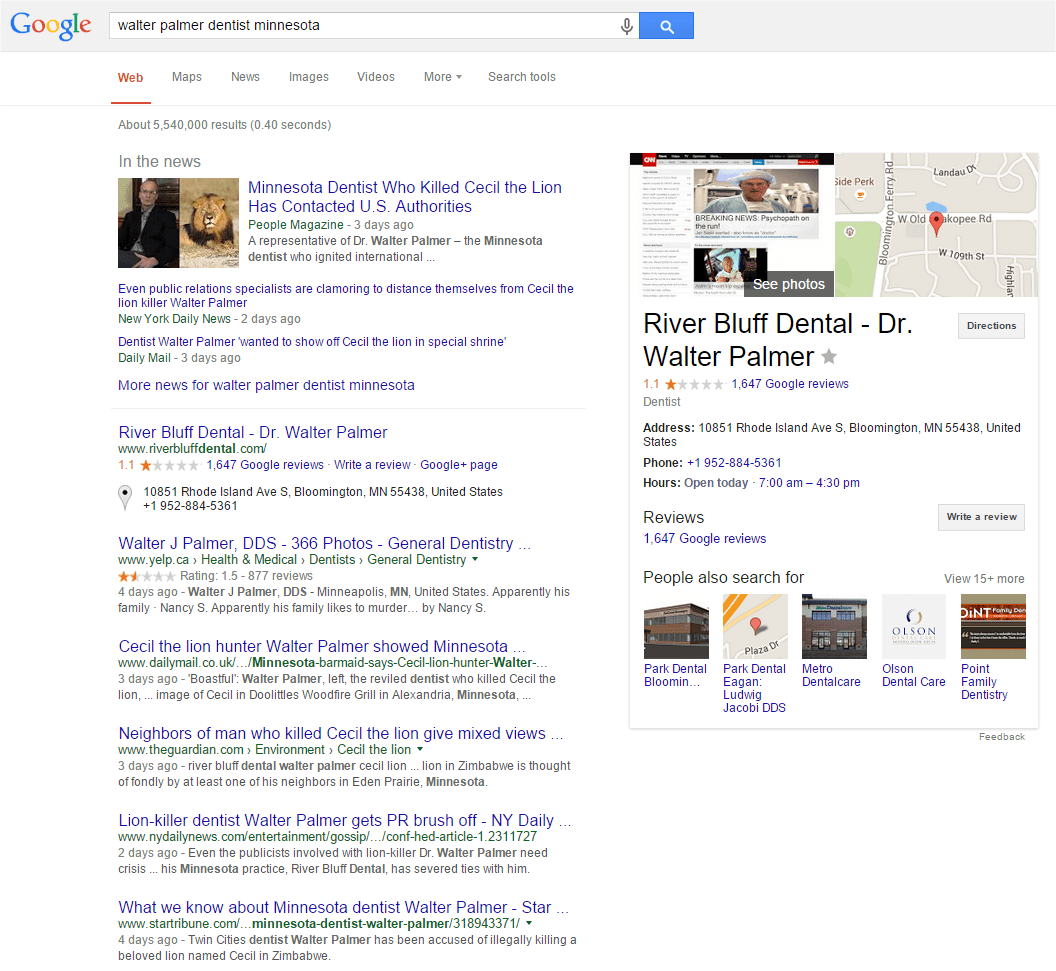The image size is (1056, 971).
Task: Click the Metro Dentalcare building image
Action: (x=834, y=626)
